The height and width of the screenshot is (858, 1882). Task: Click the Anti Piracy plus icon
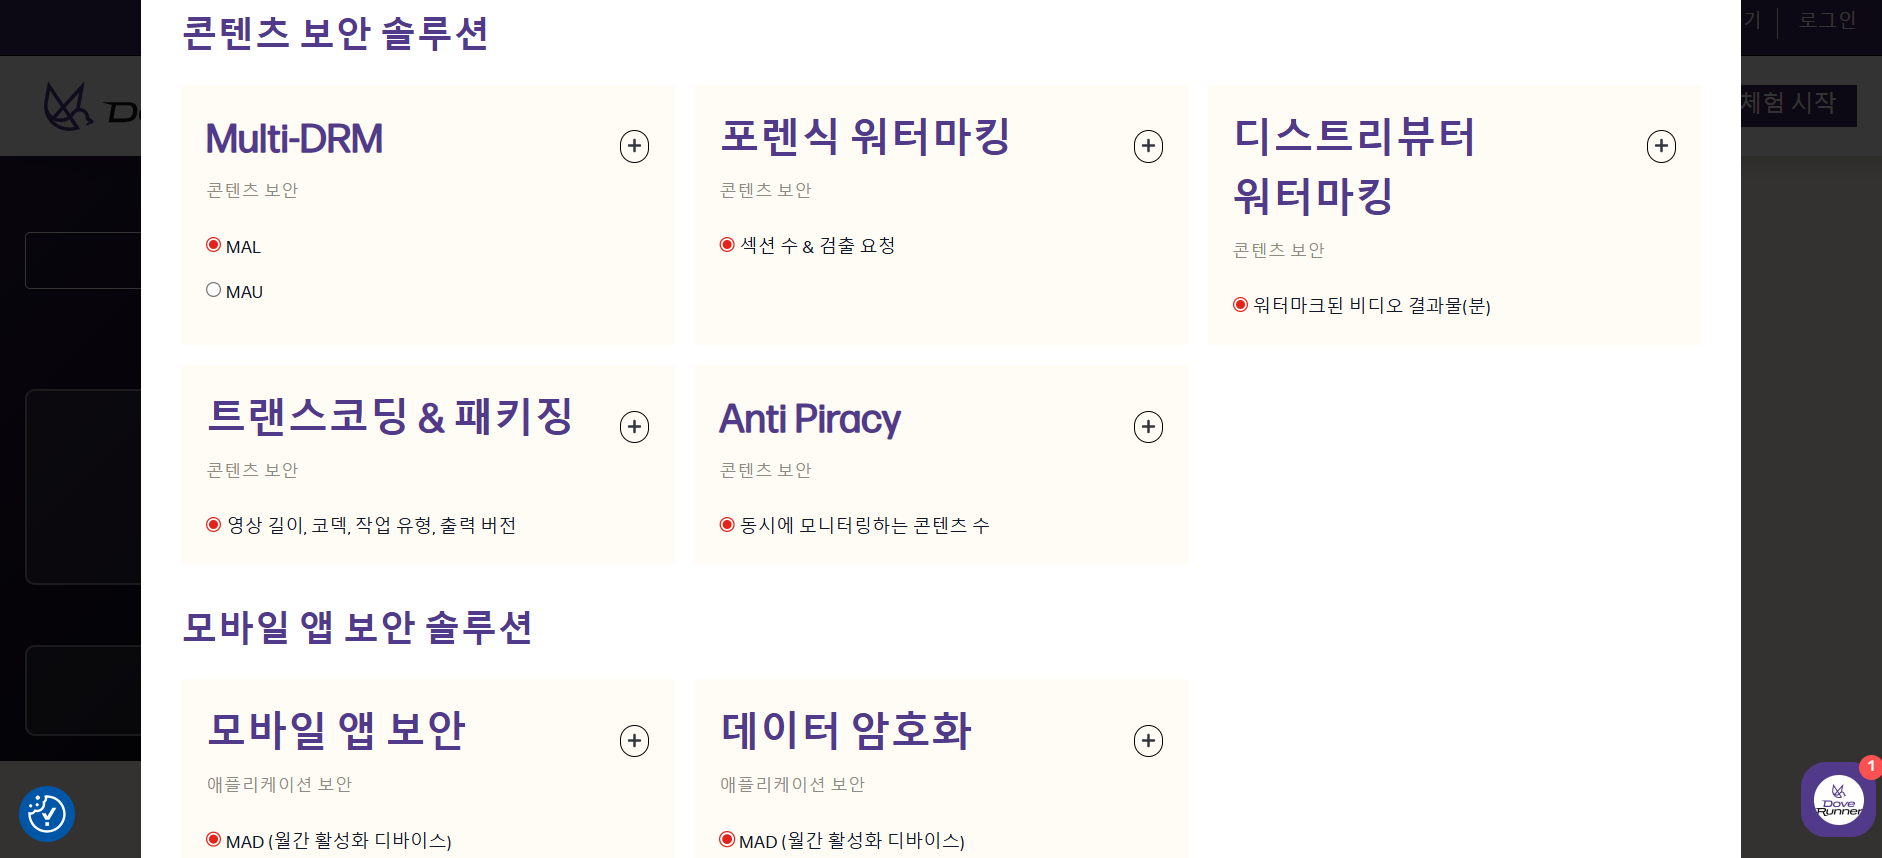click(x=1148, y=427)
